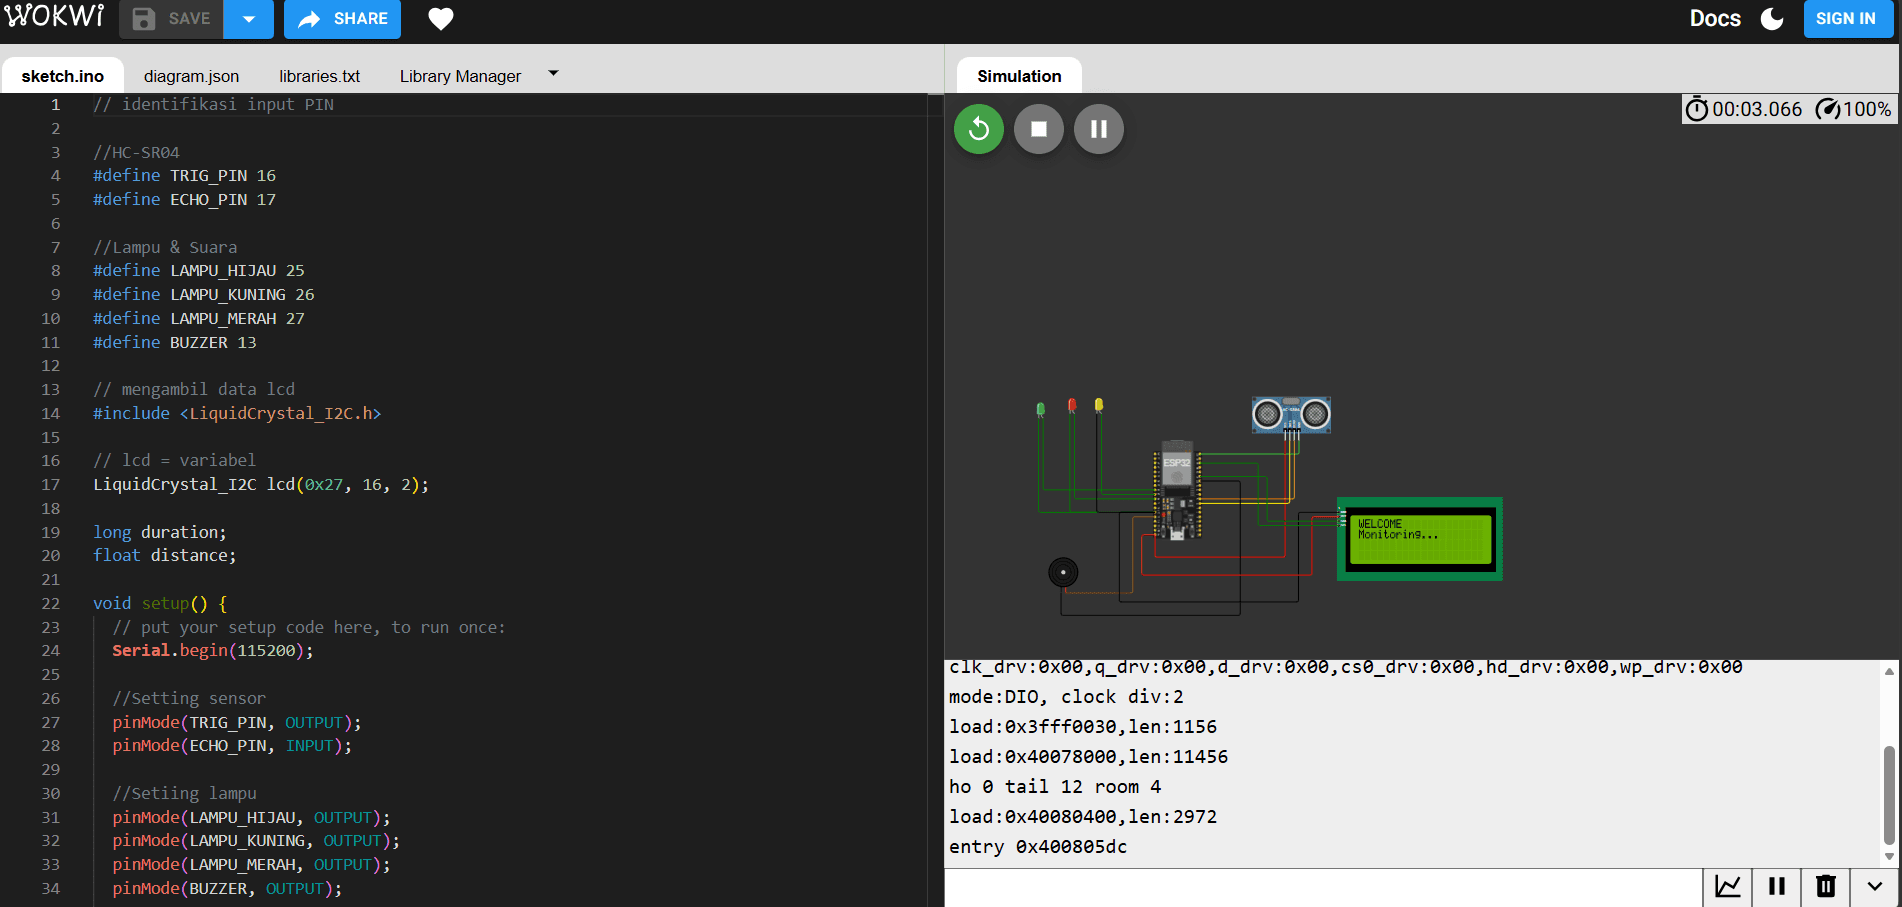Restart the simulation
Image resolution: width=1902 pixels, height=907 pixels.
(979, 129)
